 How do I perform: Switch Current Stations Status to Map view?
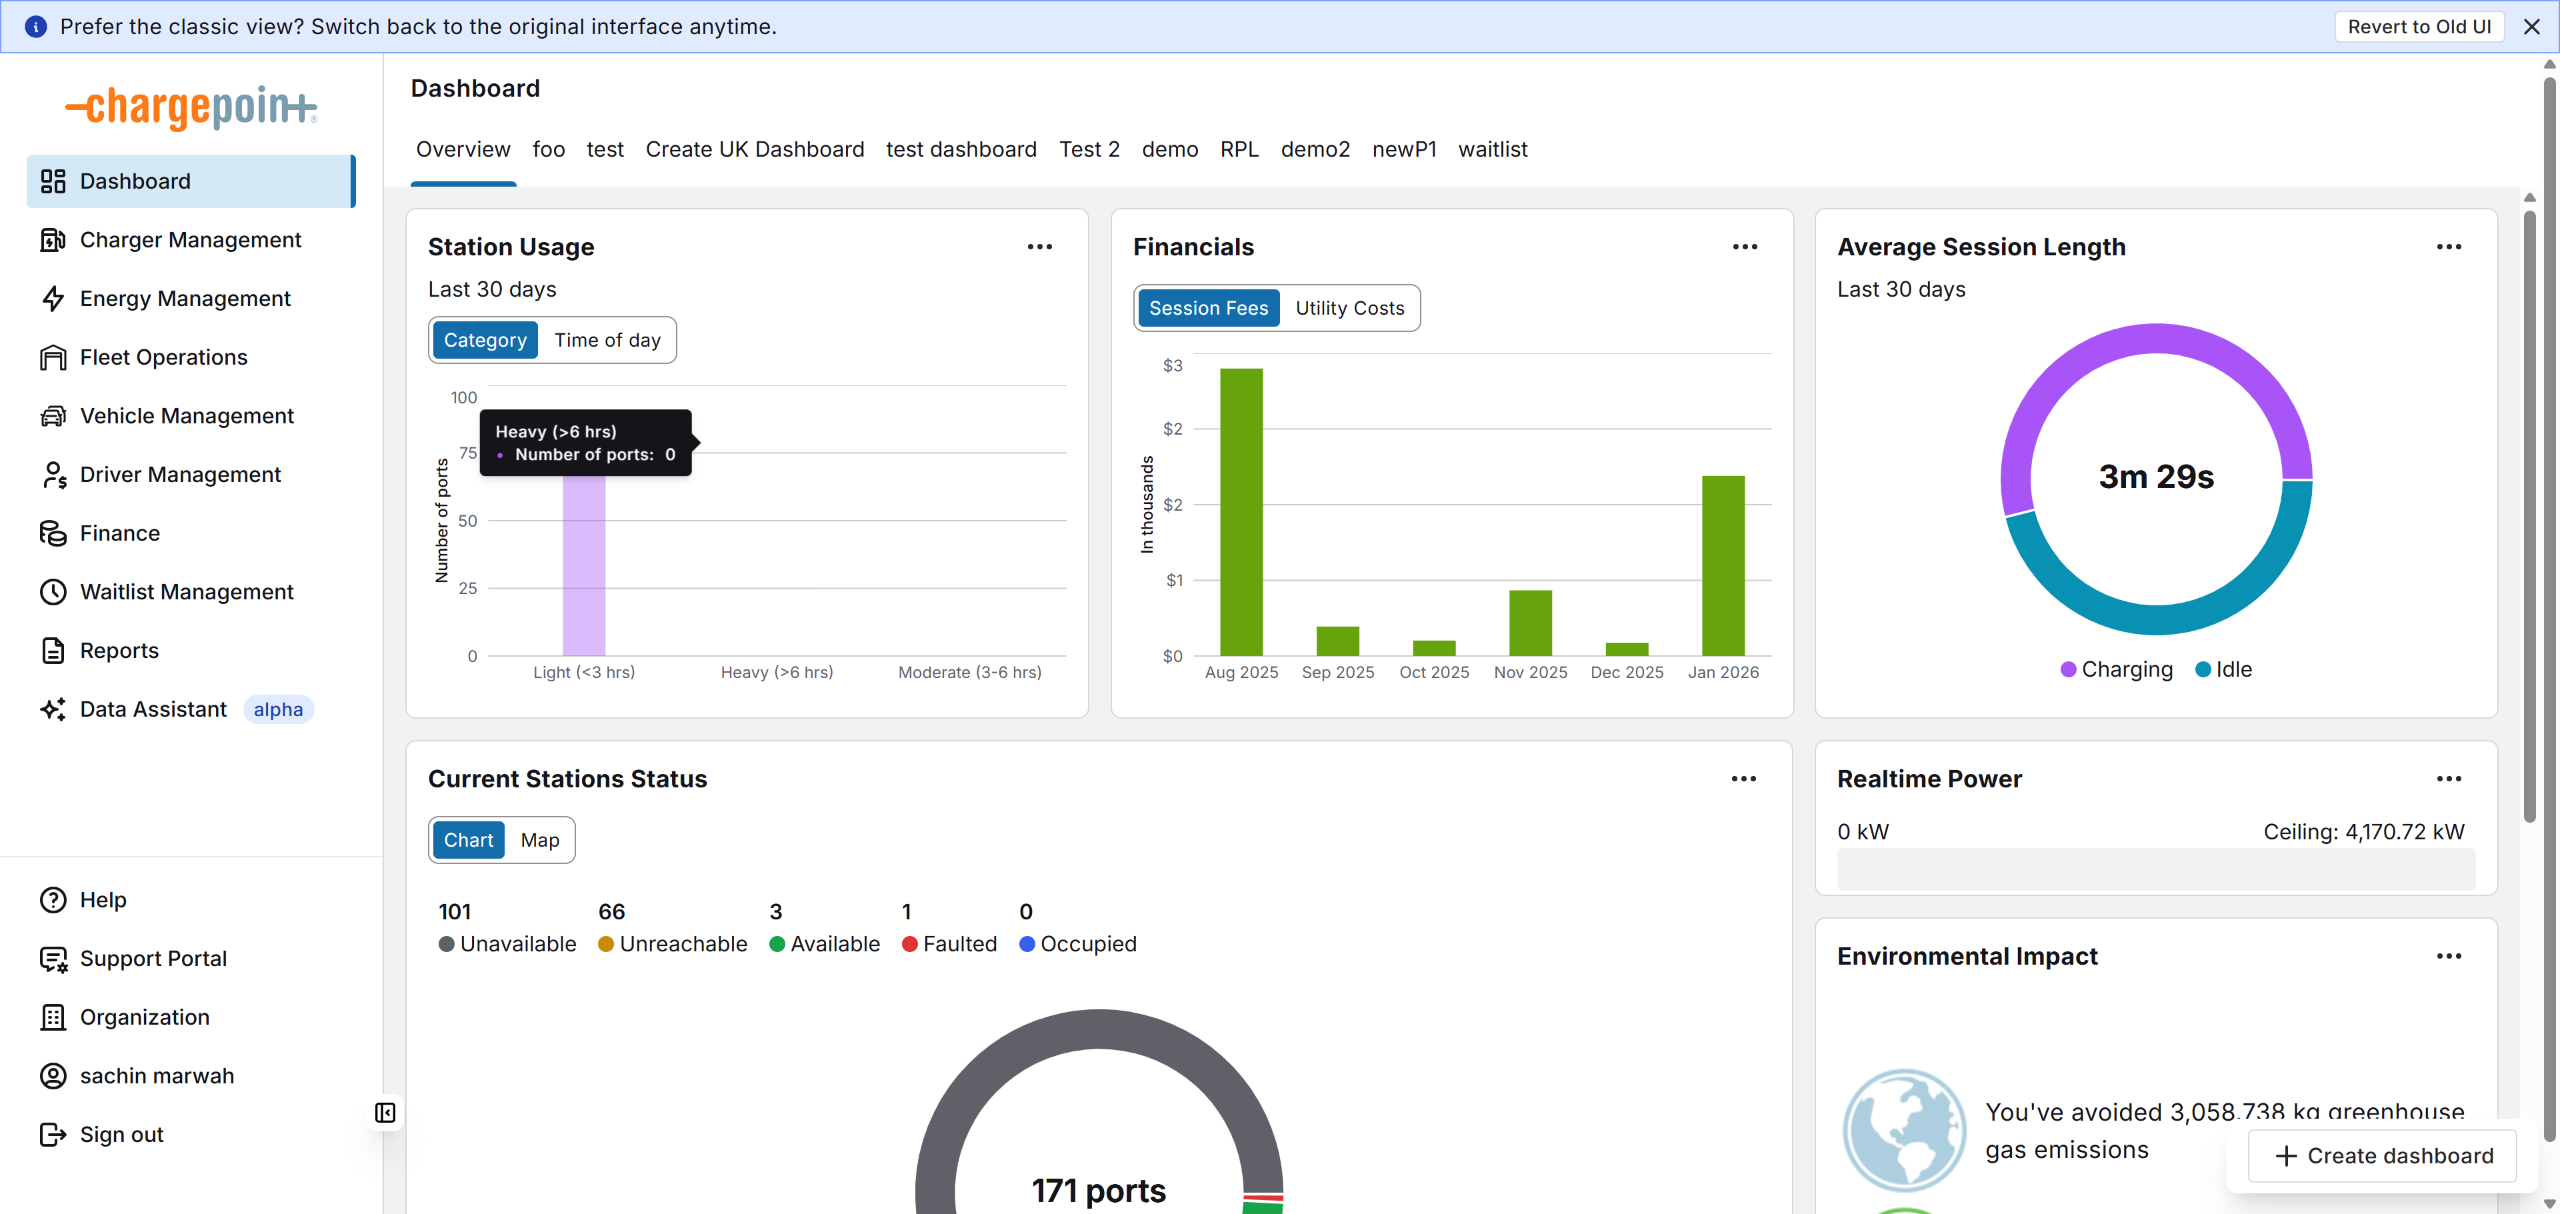point(540,840)
